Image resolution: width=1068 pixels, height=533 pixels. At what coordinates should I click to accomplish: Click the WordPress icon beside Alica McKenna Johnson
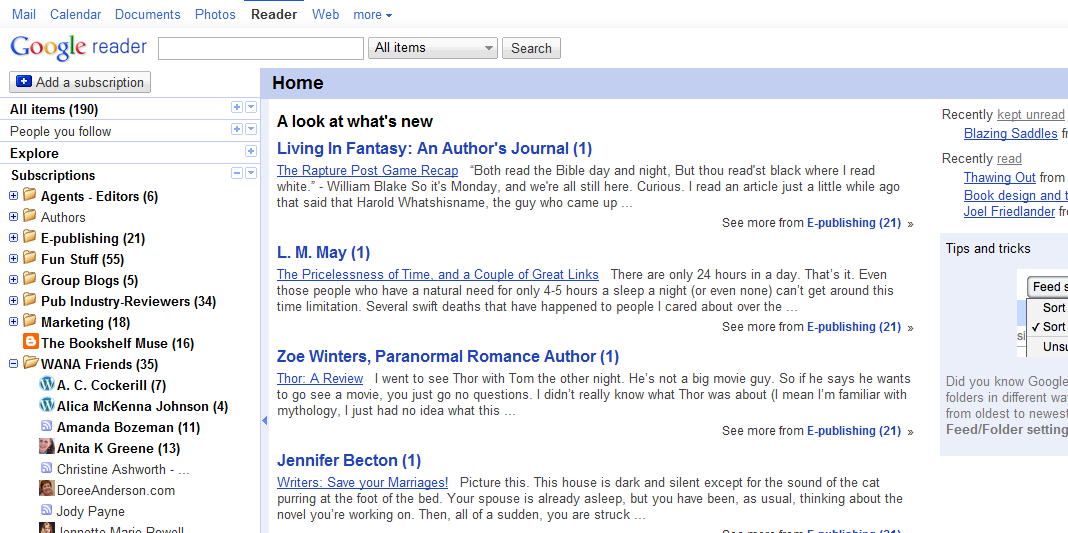tap(46, 406)
